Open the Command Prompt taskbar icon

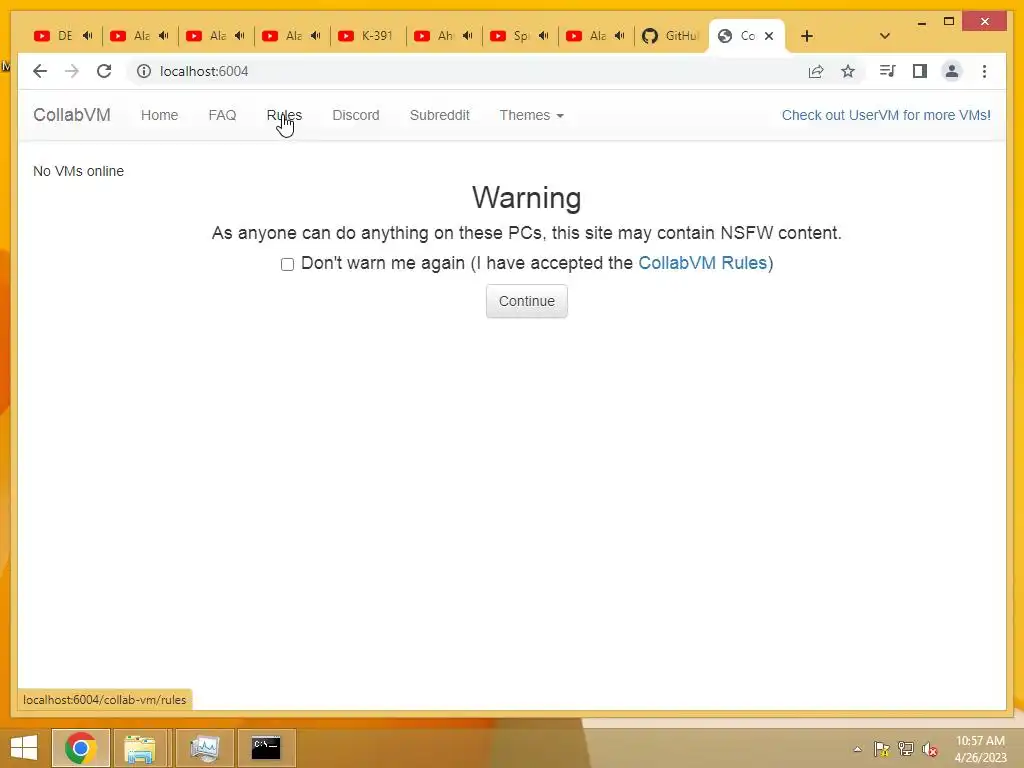click(x=266, y=748)
